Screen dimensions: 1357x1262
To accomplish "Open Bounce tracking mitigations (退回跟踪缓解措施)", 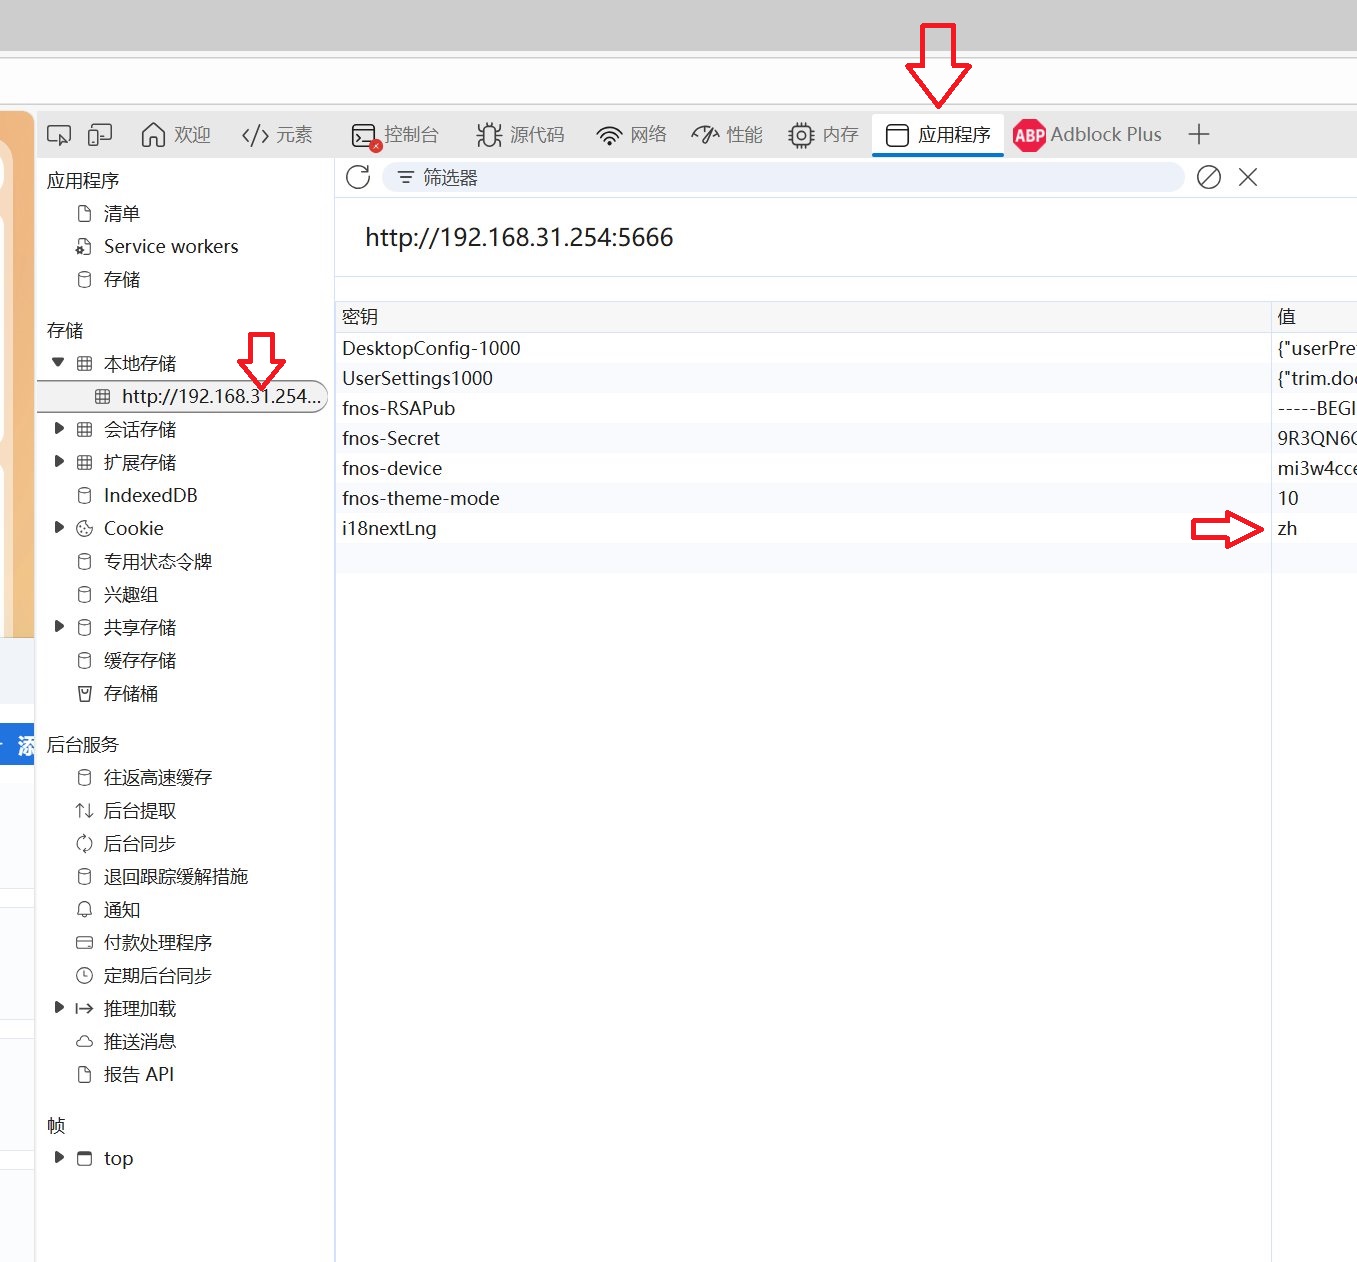I will (x=175, y=877).
